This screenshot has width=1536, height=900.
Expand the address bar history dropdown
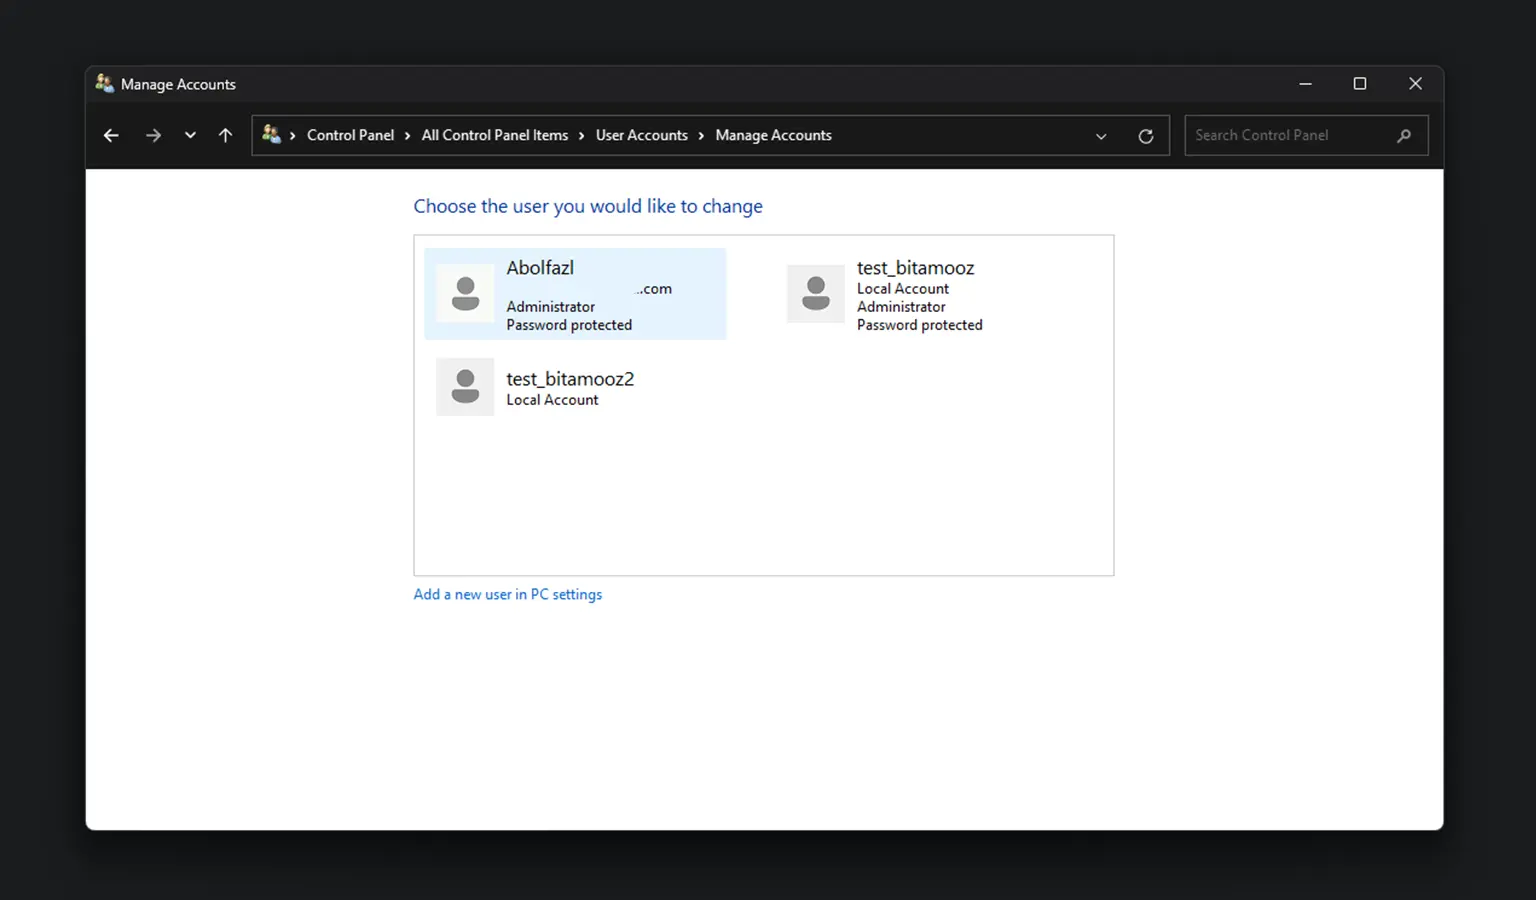(1101, 136)
